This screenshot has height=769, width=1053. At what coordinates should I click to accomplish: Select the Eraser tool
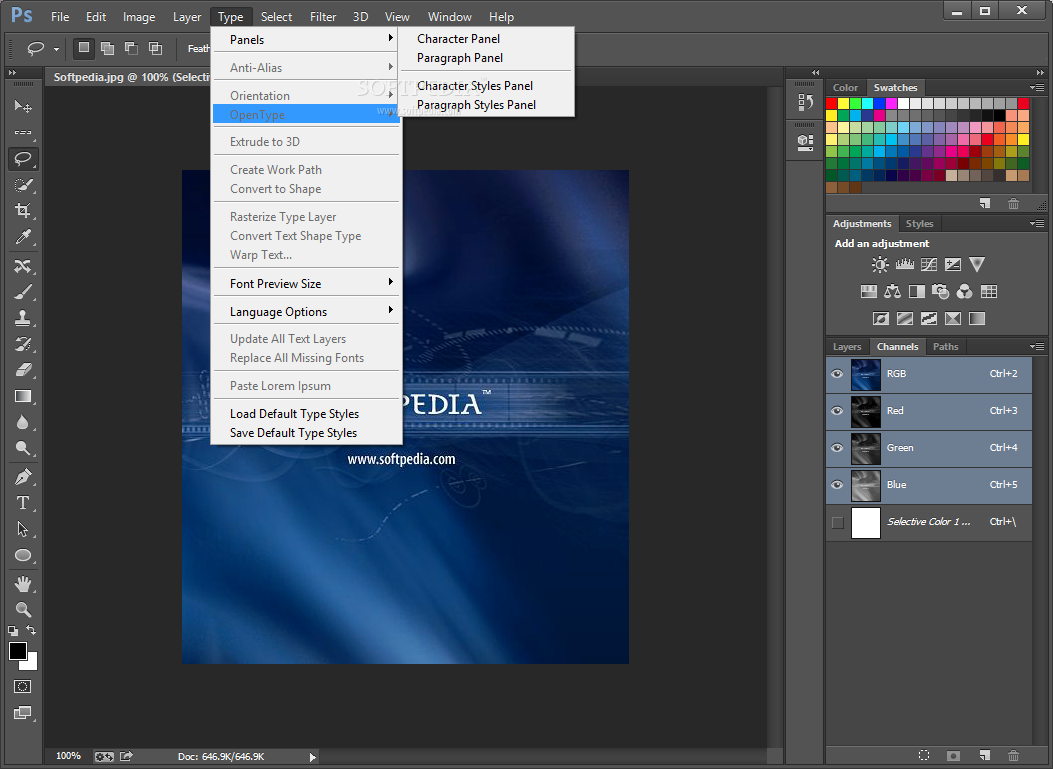click(x=23, y=370)
